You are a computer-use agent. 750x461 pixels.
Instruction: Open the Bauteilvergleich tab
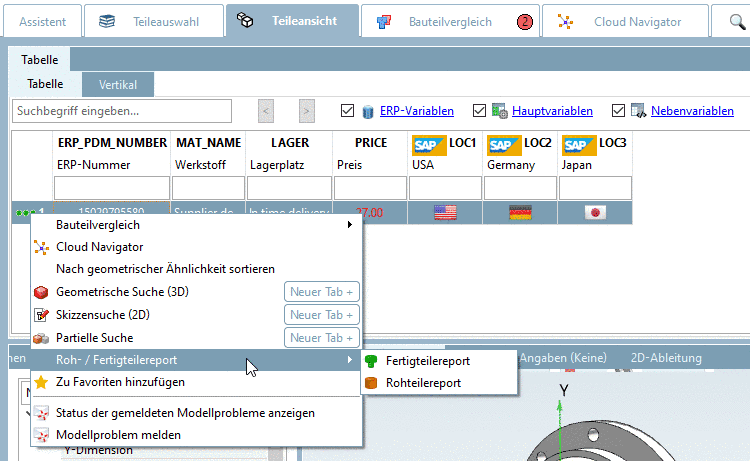[450, 21]
